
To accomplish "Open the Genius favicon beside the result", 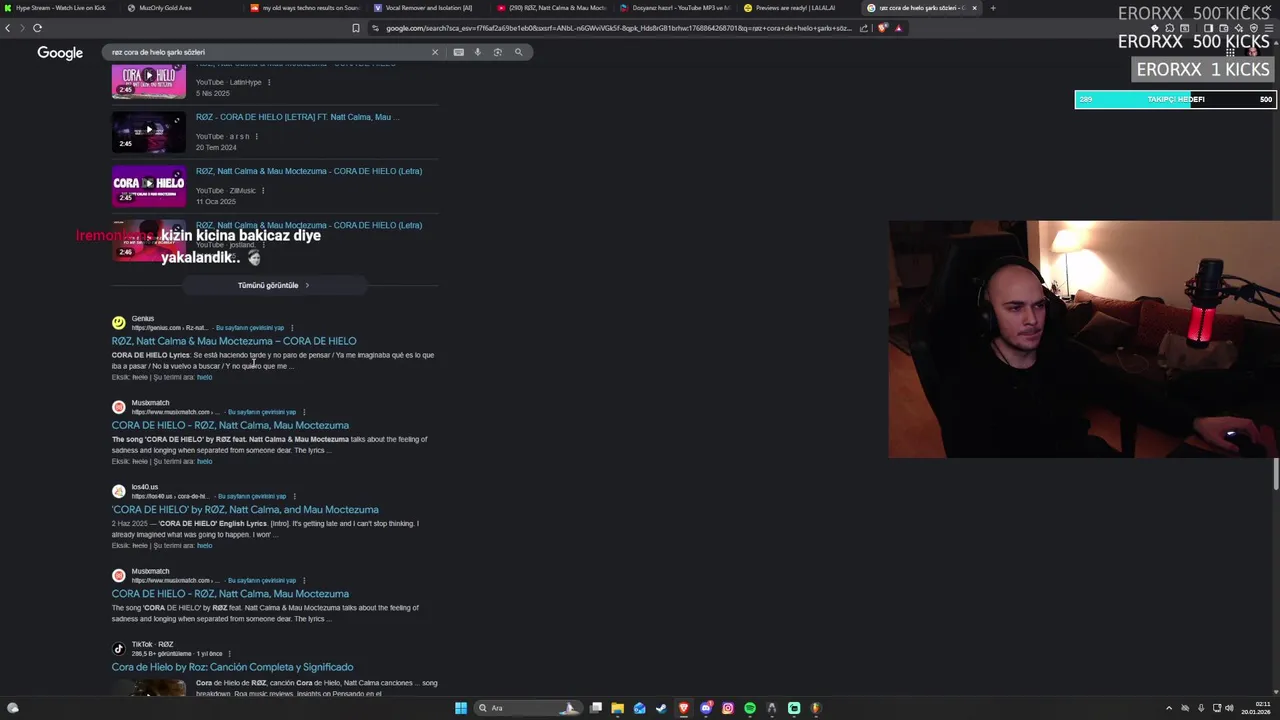I will pos(119,322).
